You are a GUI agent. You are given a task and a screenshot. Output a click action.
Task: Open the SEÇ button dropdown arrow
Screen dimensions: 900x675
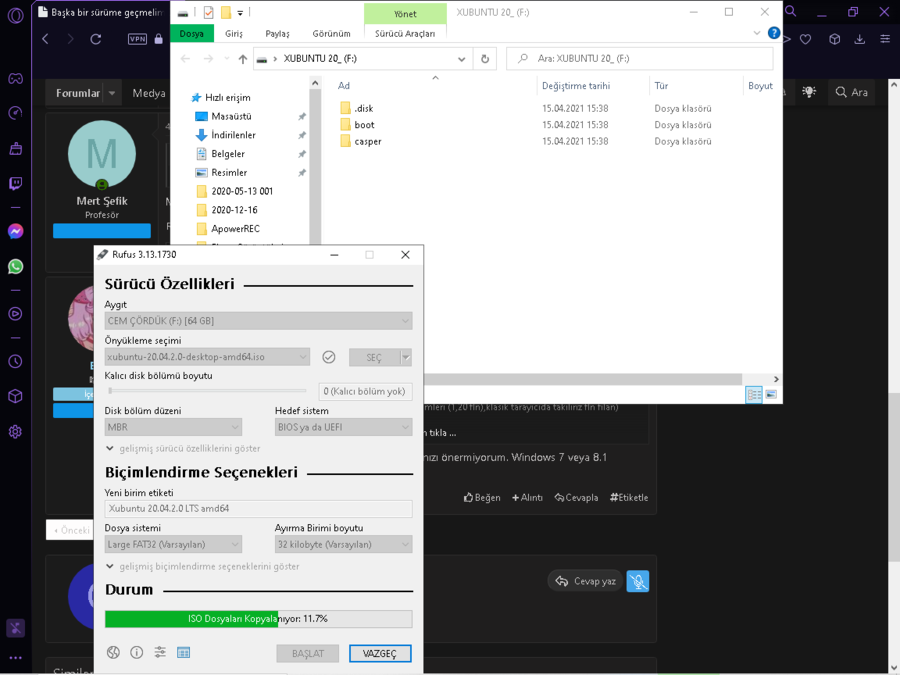(406, 358)
